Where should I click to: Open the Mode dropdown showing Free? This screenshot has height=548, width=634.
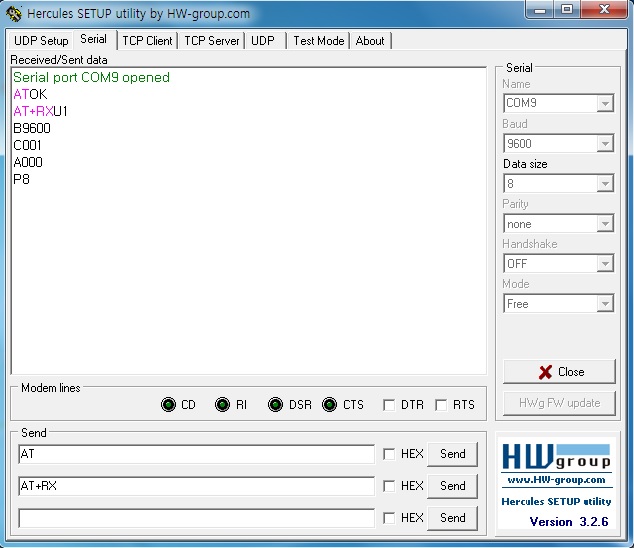click(x=605, y=304)
